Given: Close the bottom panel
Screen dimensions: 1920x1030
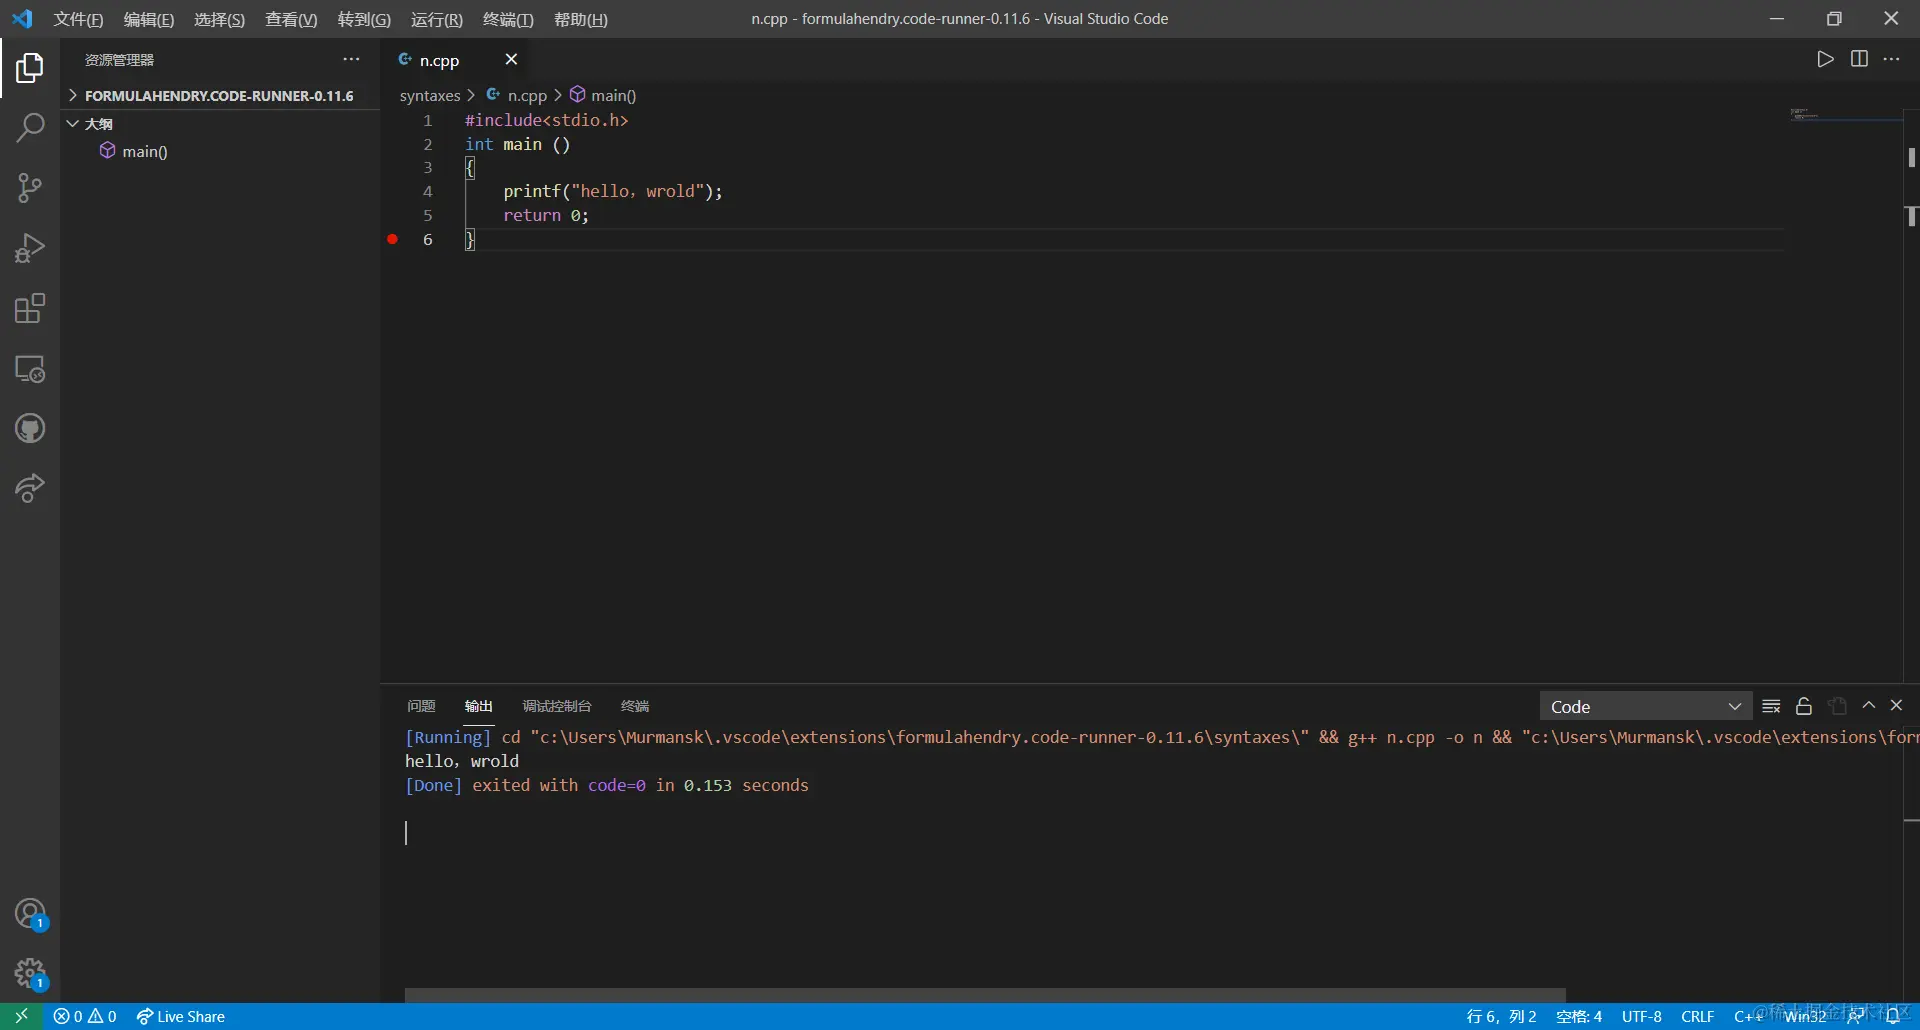Looking at the screenshot, I should point(1896,705).
